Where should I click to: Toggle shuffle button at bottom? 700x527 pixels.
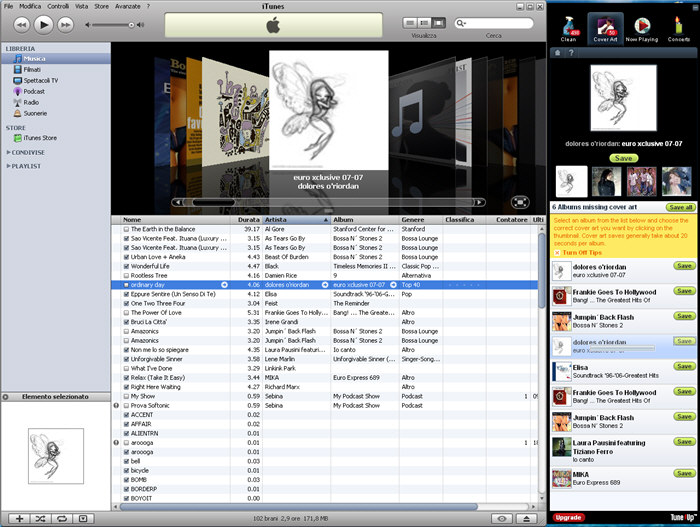pos(41,519)
